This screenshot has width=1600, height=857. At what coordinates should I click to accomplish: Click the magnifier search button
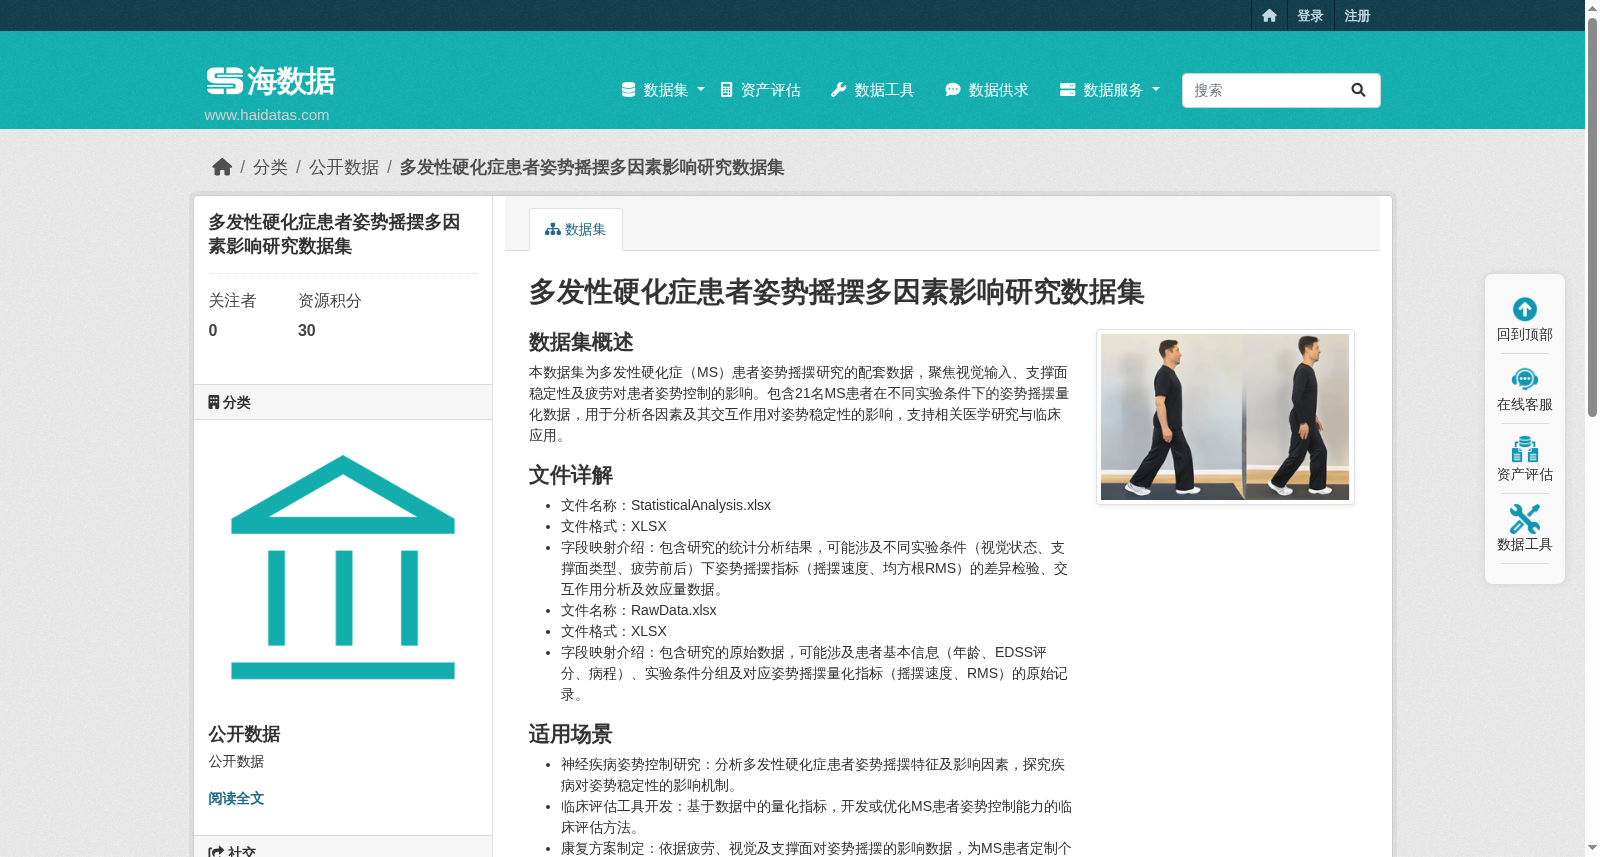tap(1358, 90)
